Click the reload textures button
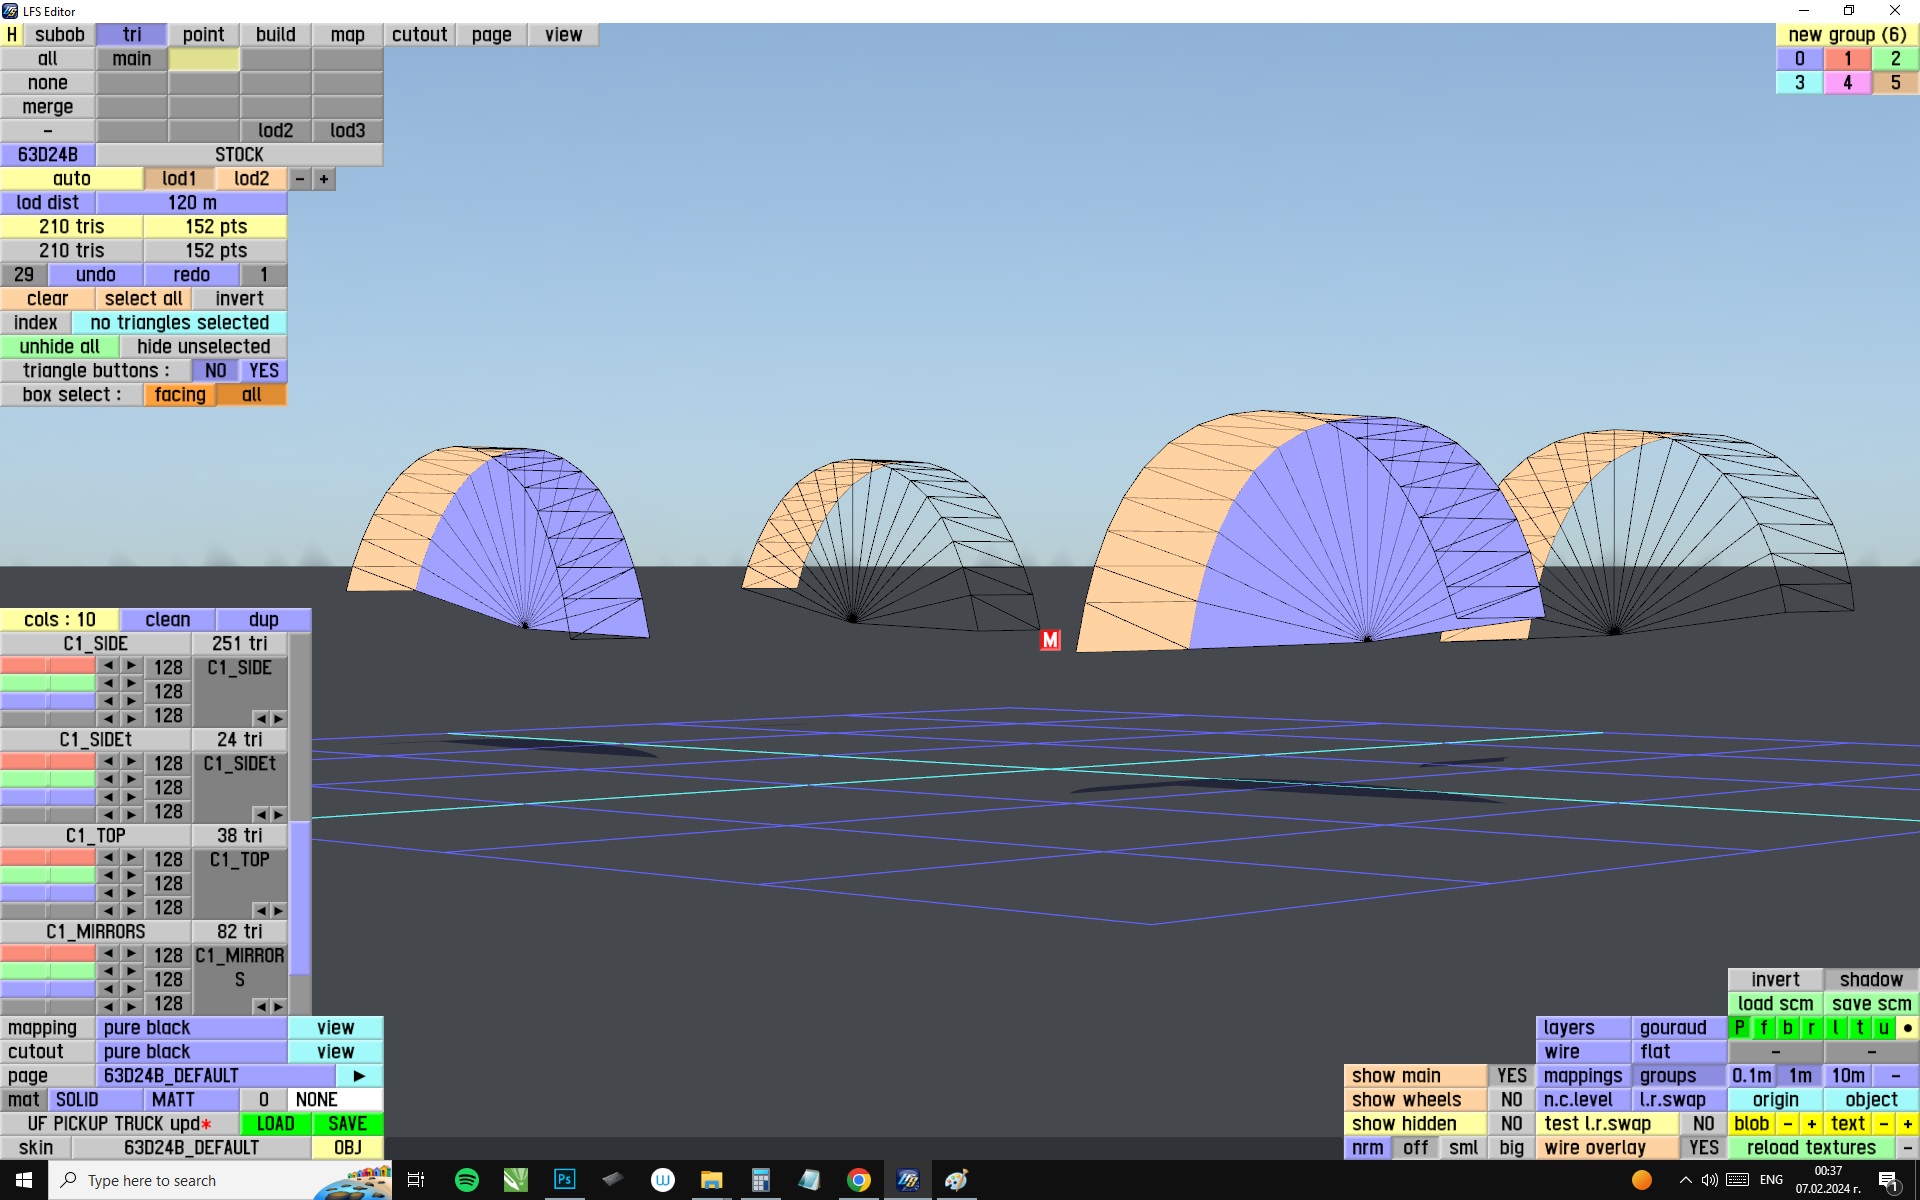Screen dimensions: 1920x1200 1810,1148
